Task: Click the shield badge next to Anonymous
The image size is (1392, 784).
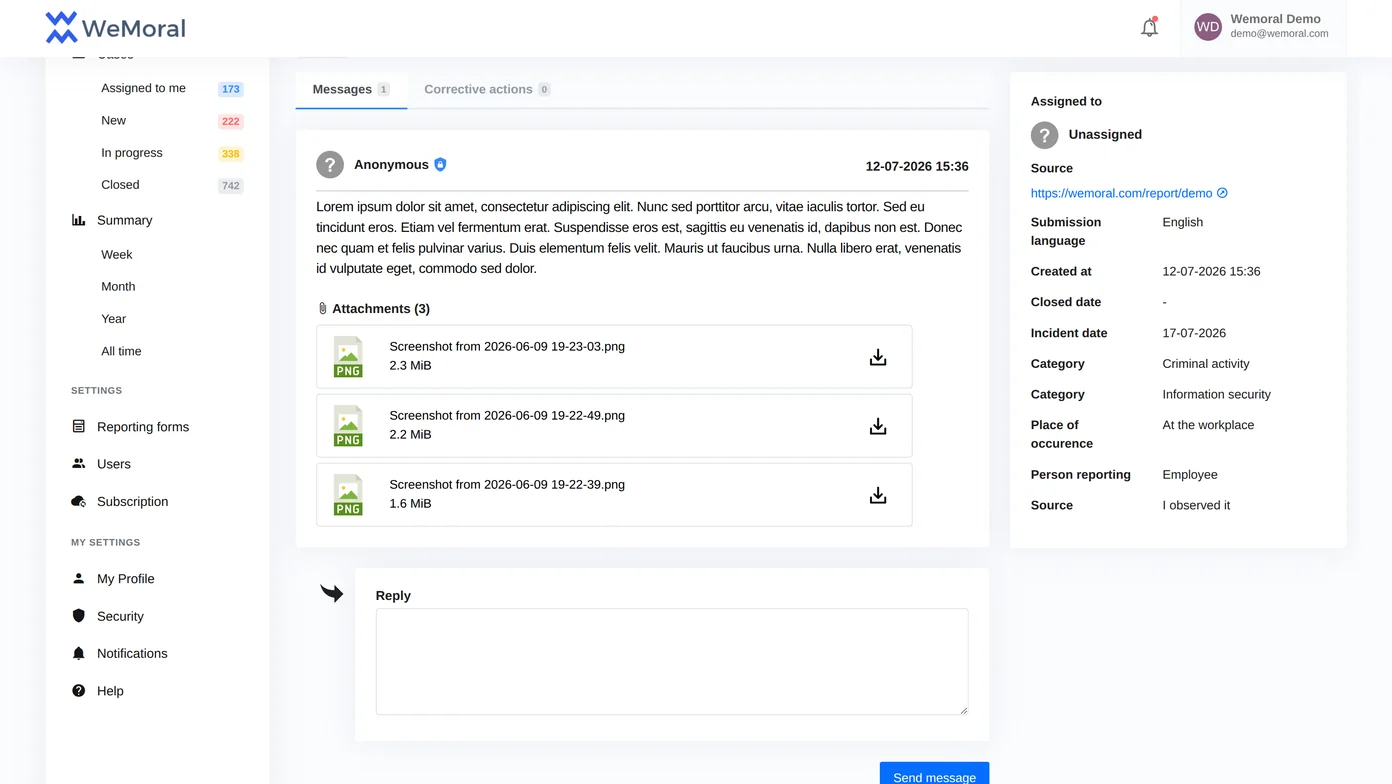Action: 440,165
